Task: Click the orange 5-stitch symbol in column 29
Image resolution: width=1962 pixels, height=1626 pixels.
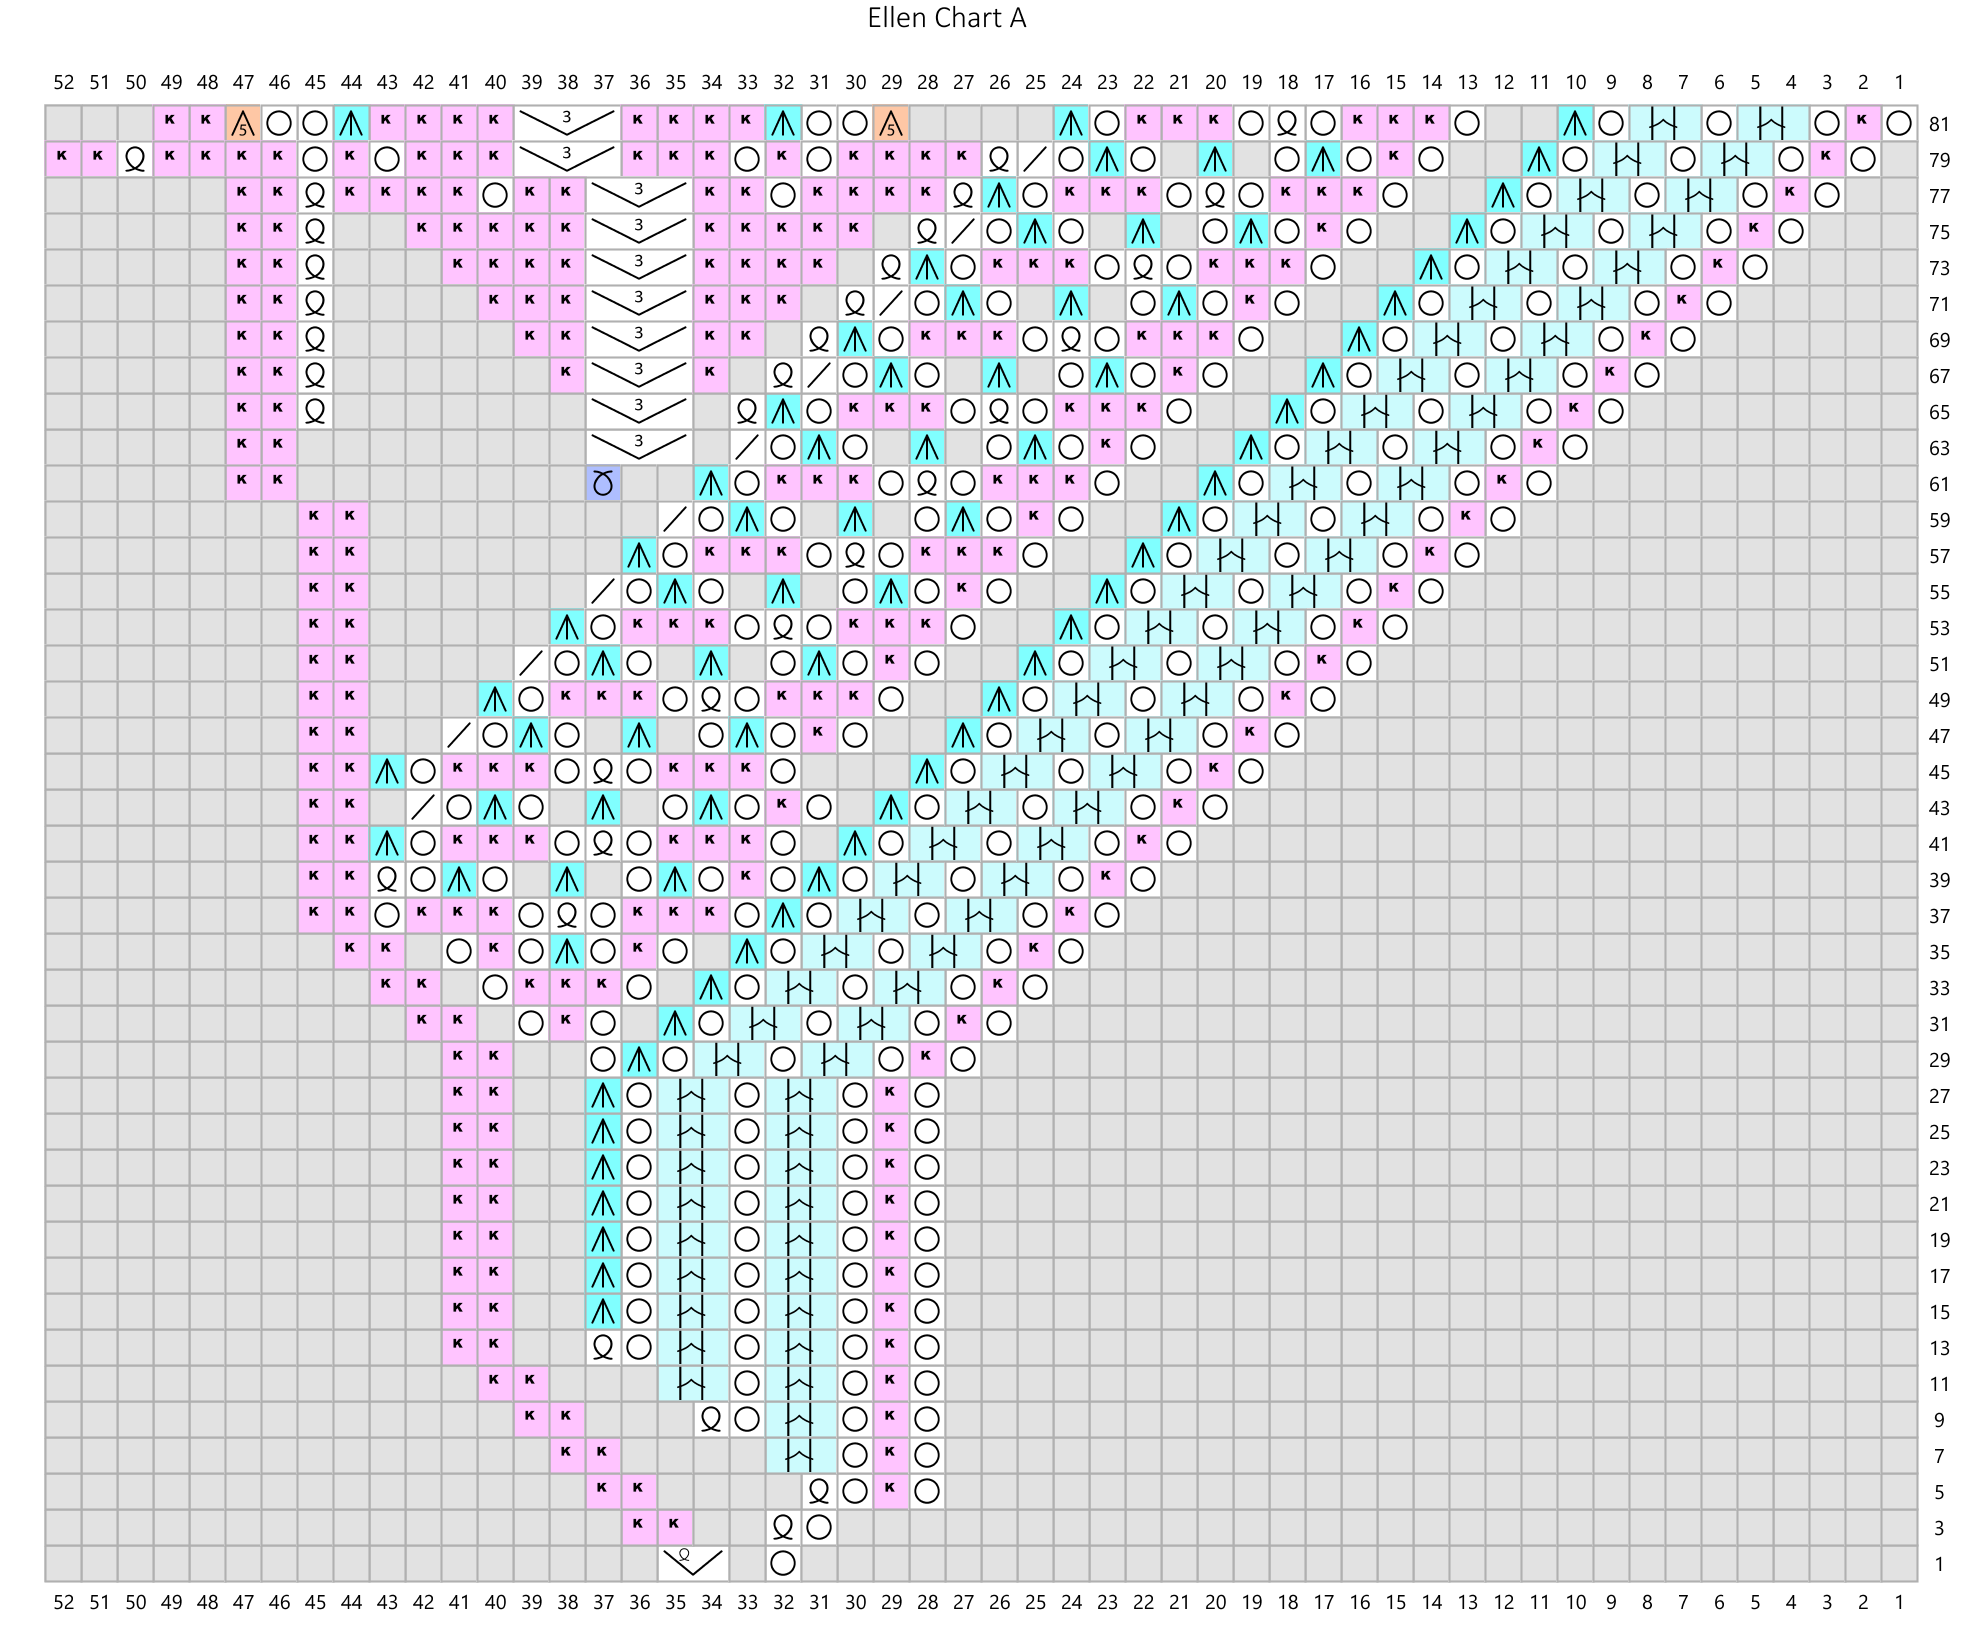Action: 891,123
